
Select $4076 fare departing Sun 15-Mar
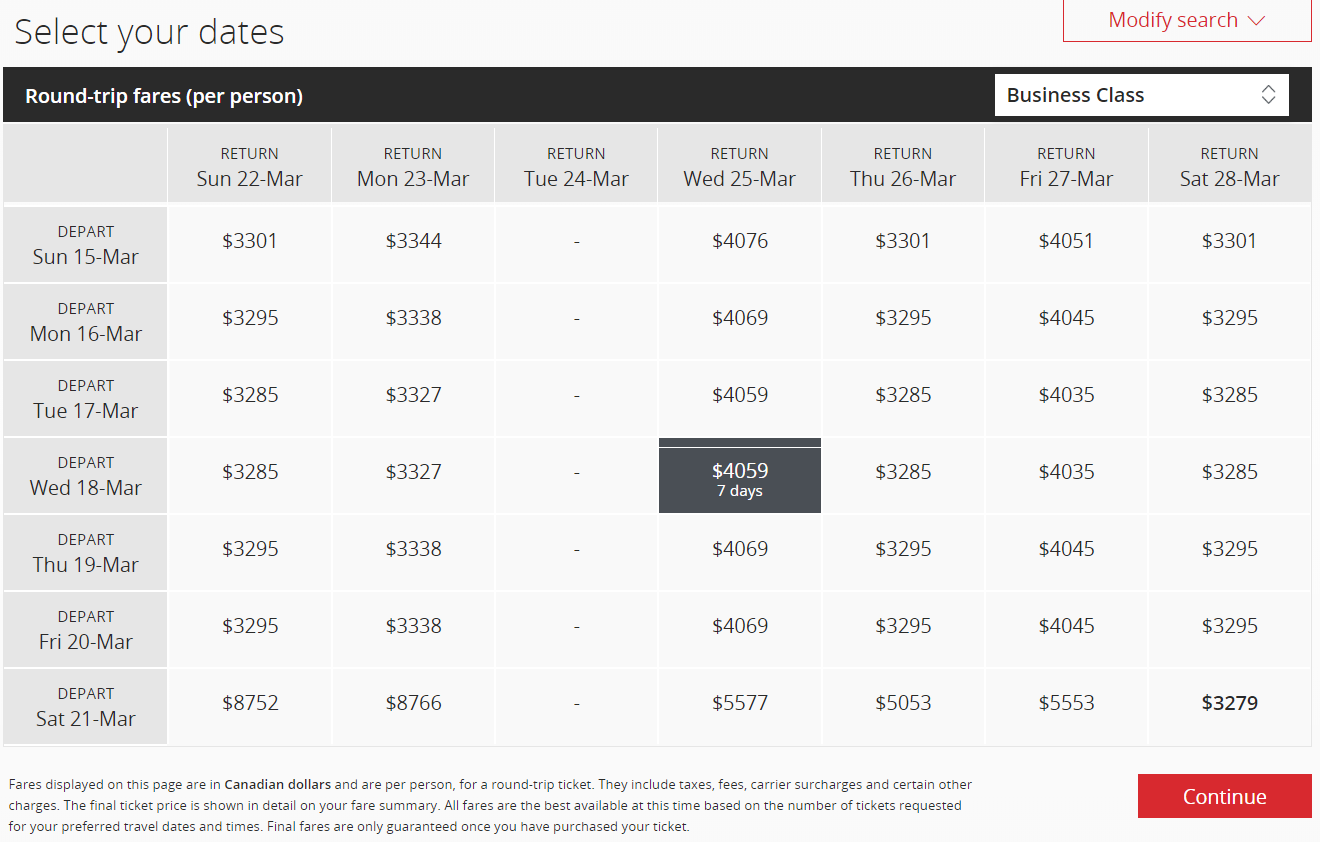pyautogui.click(x=740, y=241)
